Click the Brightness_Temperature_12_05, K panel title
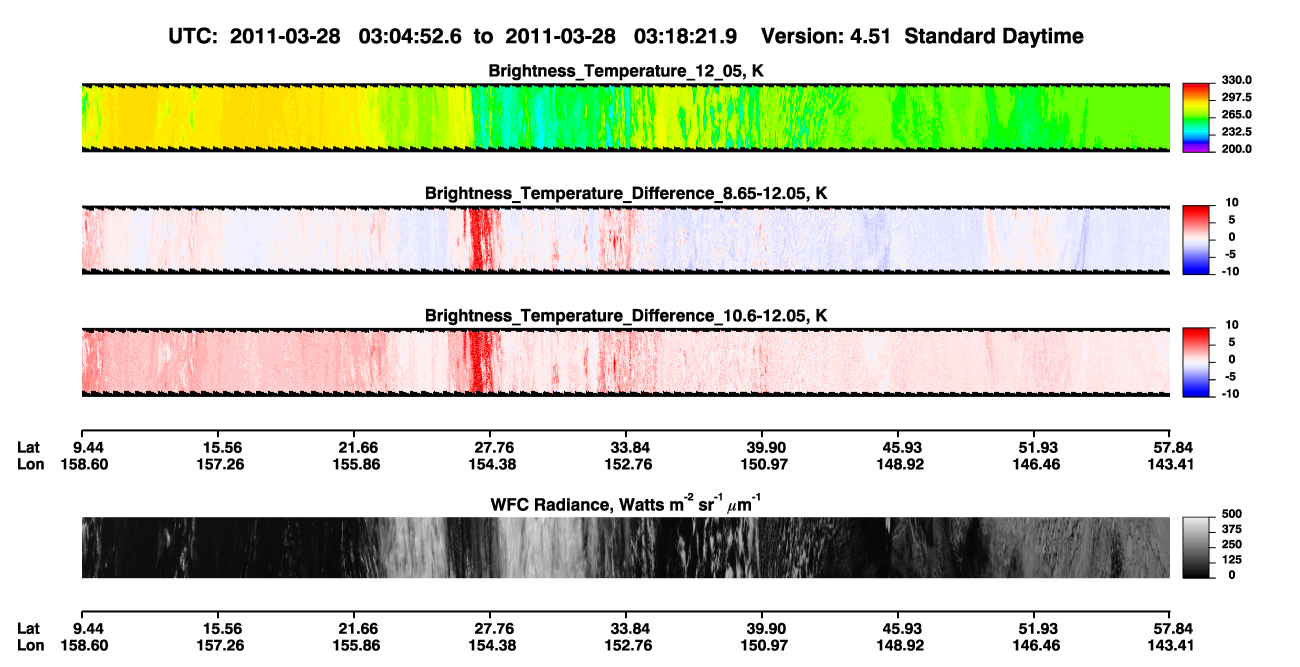This screenshot has width=1300, height=667. [x=625, y=71]
